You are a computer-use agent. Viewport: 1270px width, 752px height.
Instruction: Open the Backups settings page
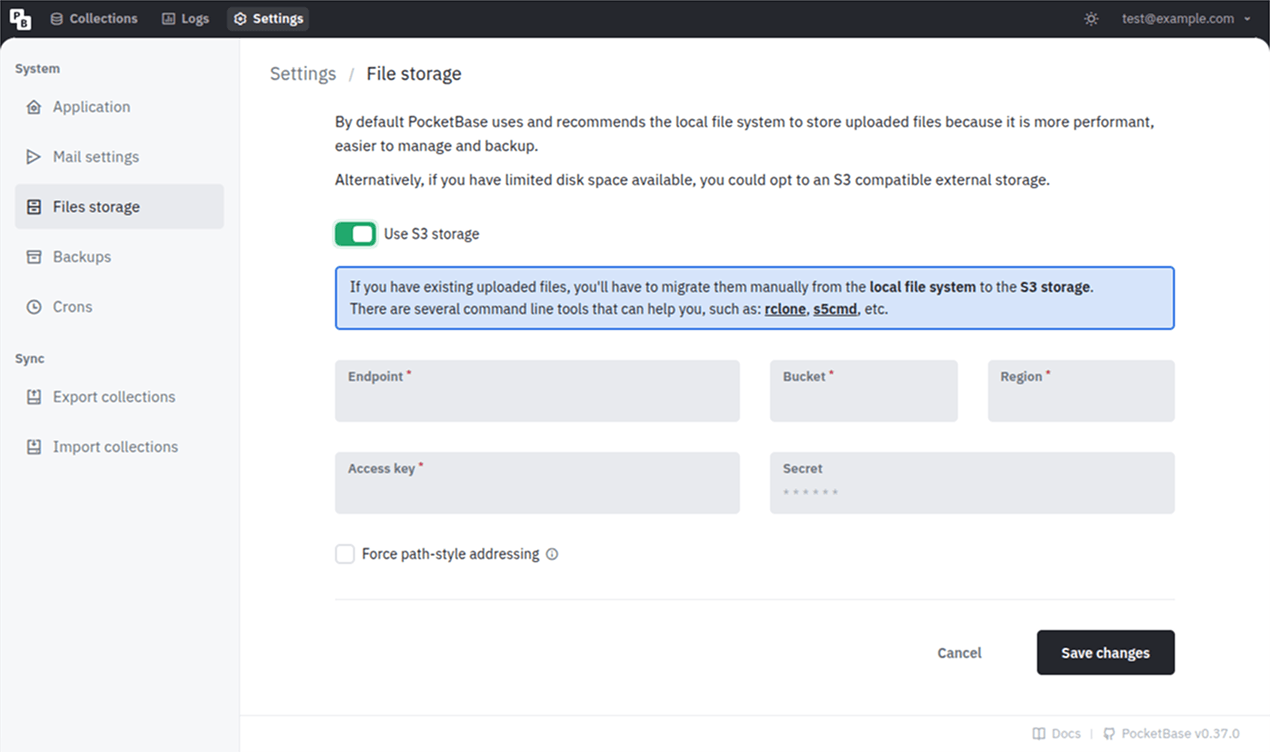[x=119, y=257]
